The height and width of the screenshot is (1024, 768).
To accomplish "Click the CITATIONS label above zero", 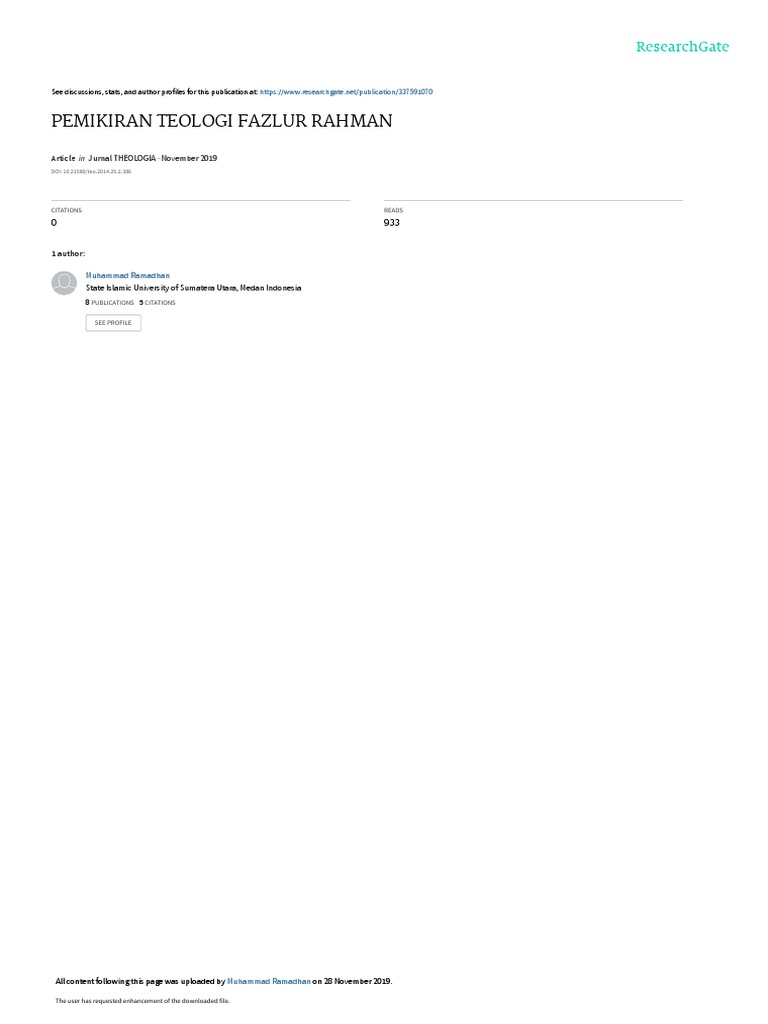I will [67, 210].
